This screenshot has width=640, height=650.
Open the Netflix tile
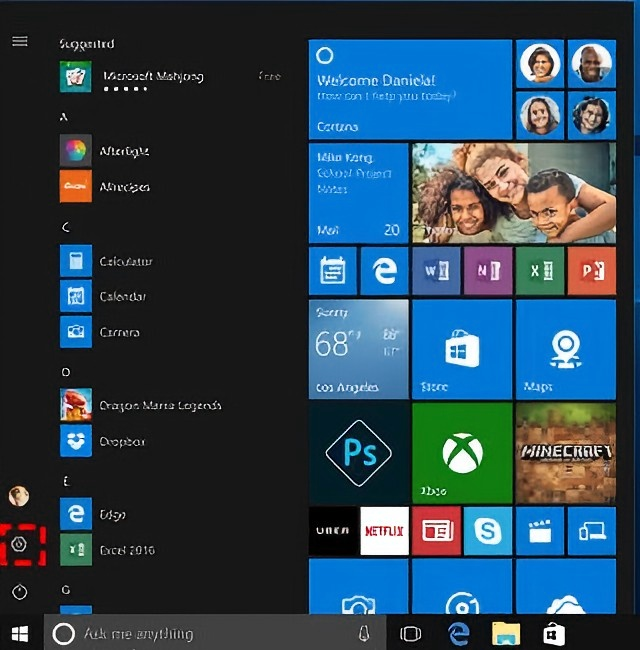coord(385,531)
